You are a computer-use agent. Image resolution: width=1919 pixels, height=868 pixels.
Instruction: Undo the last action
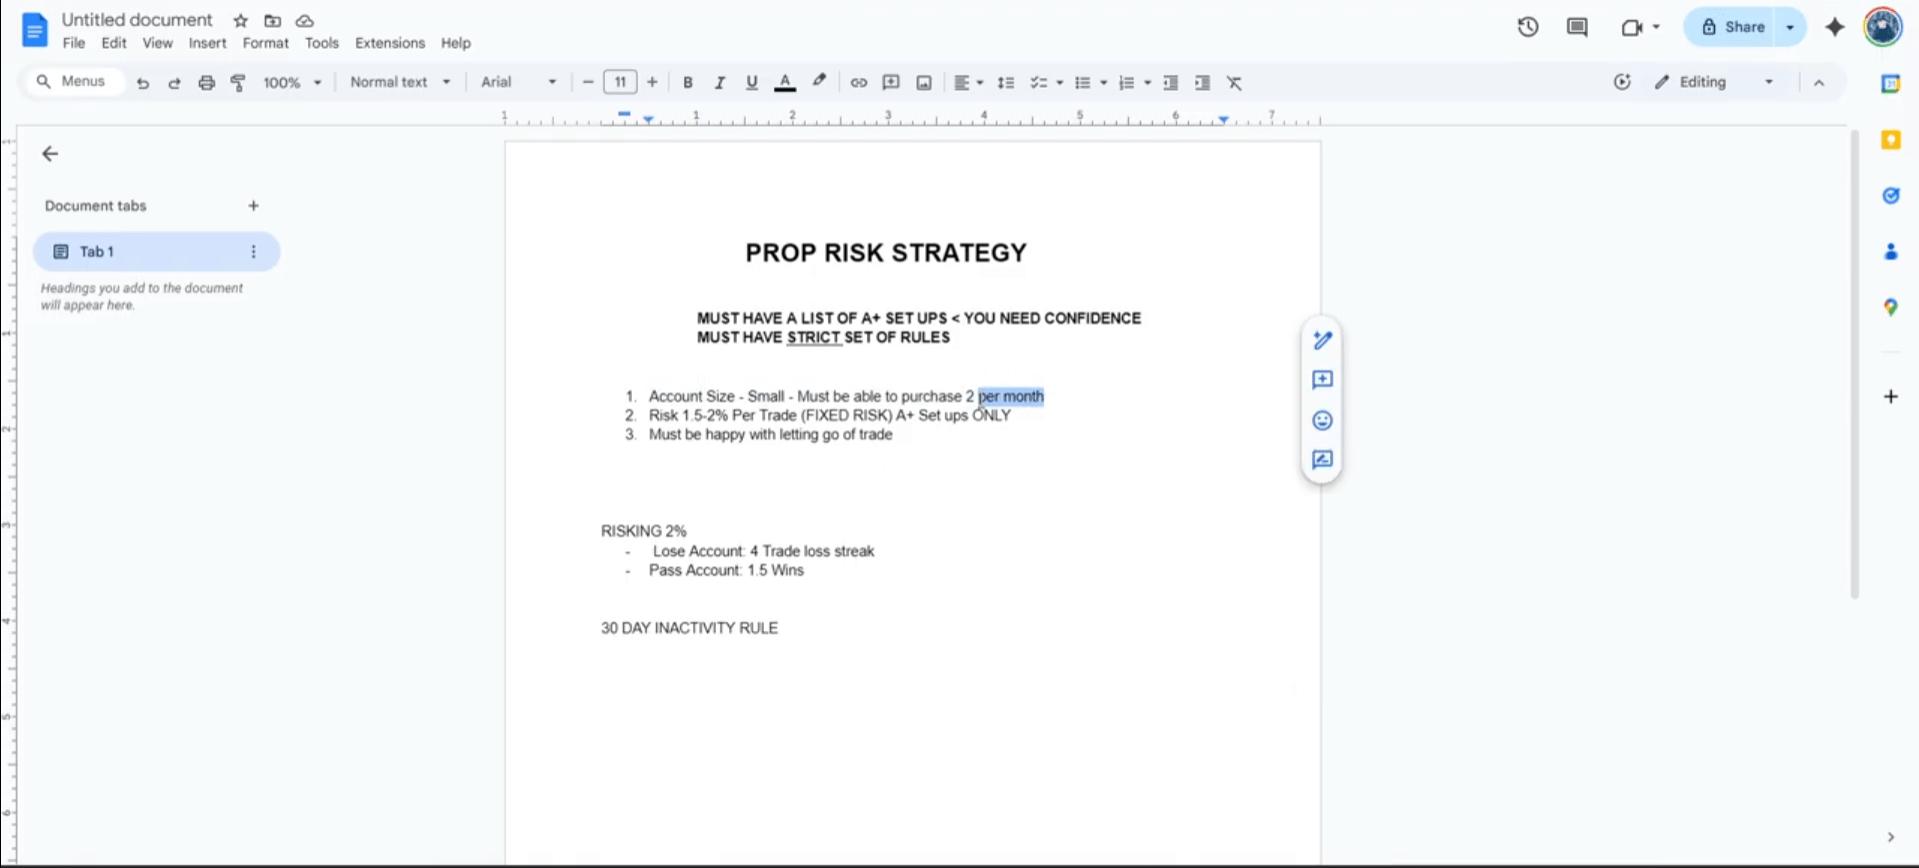click(x=143, y=83)
